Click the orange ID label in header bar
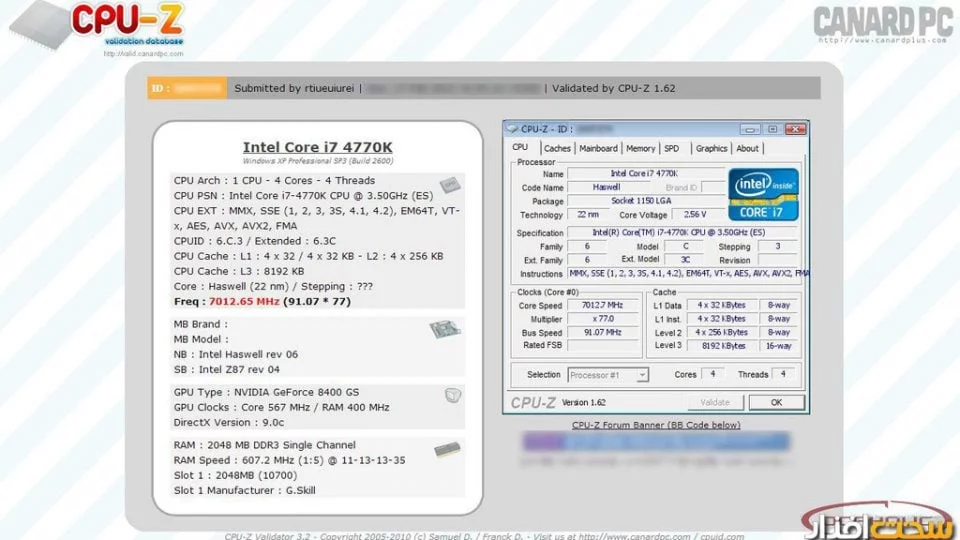 [187, 88]
